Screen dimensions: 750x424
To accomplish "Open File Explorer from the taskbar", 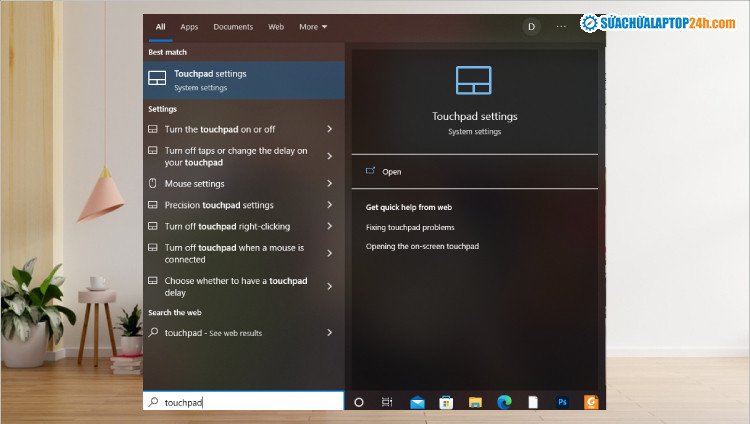I will click(475, 402).
